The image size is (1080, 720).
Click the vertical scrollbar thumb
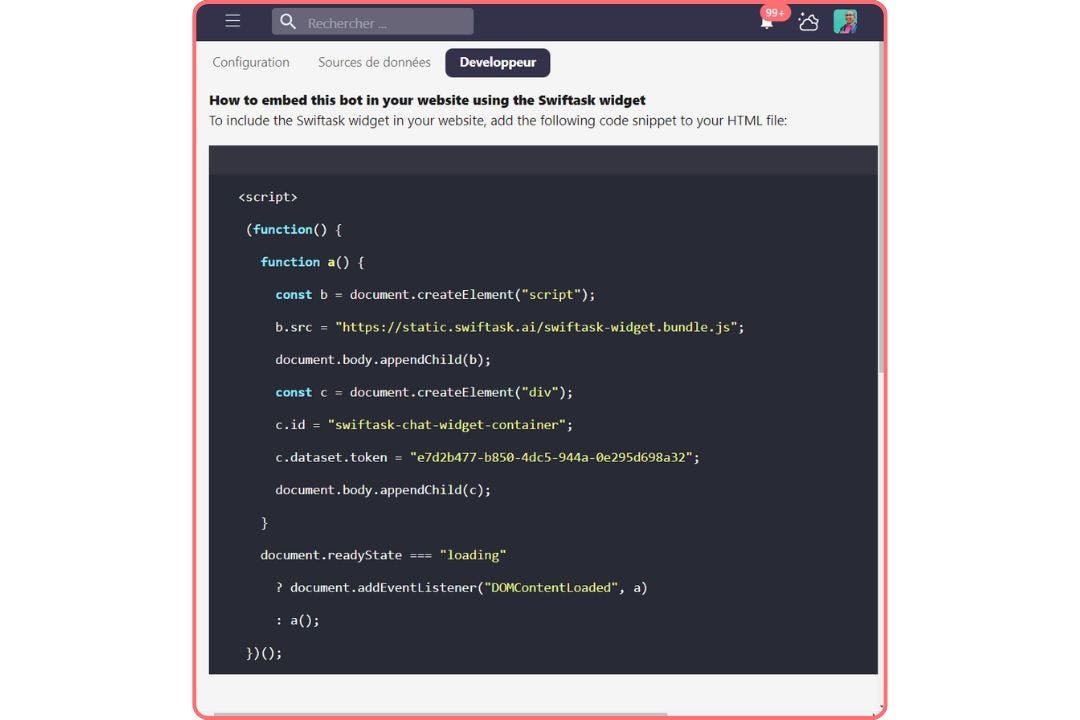[x=880, y=207]
